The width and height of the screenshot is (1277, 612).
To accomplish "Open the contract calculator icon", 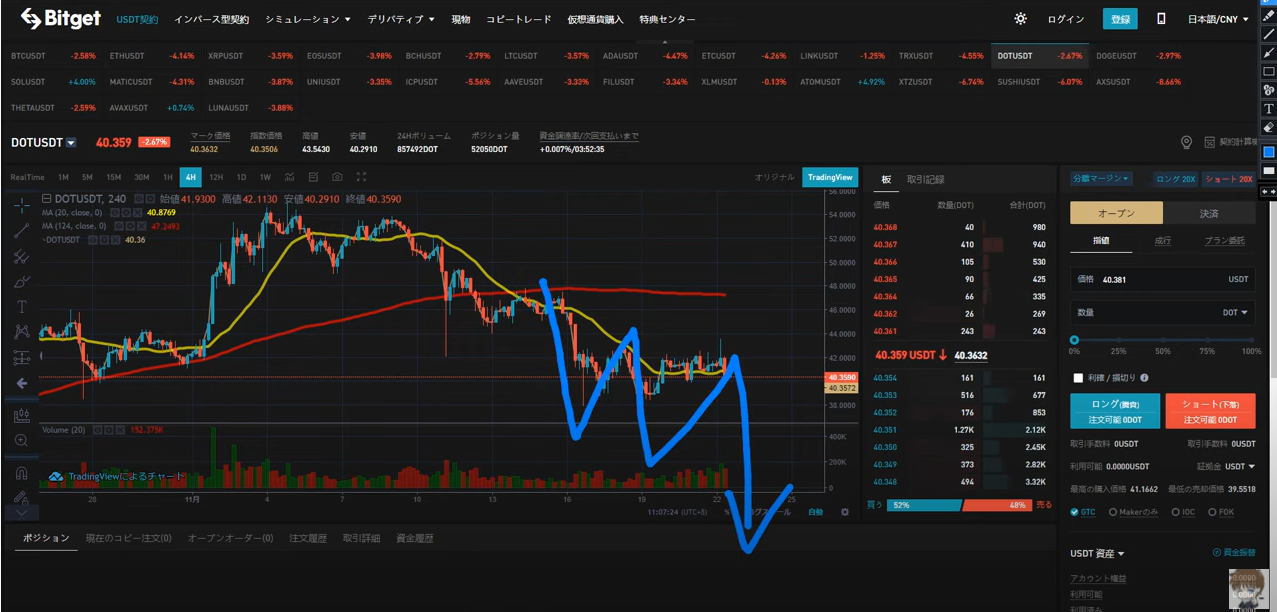I will pyautogui.click(x=1209, y=143).
